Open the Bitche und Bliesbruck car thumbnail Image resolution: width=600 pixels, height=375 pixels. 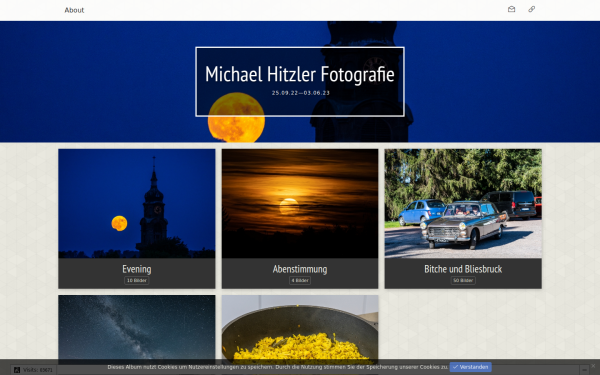tap(463, 204)
